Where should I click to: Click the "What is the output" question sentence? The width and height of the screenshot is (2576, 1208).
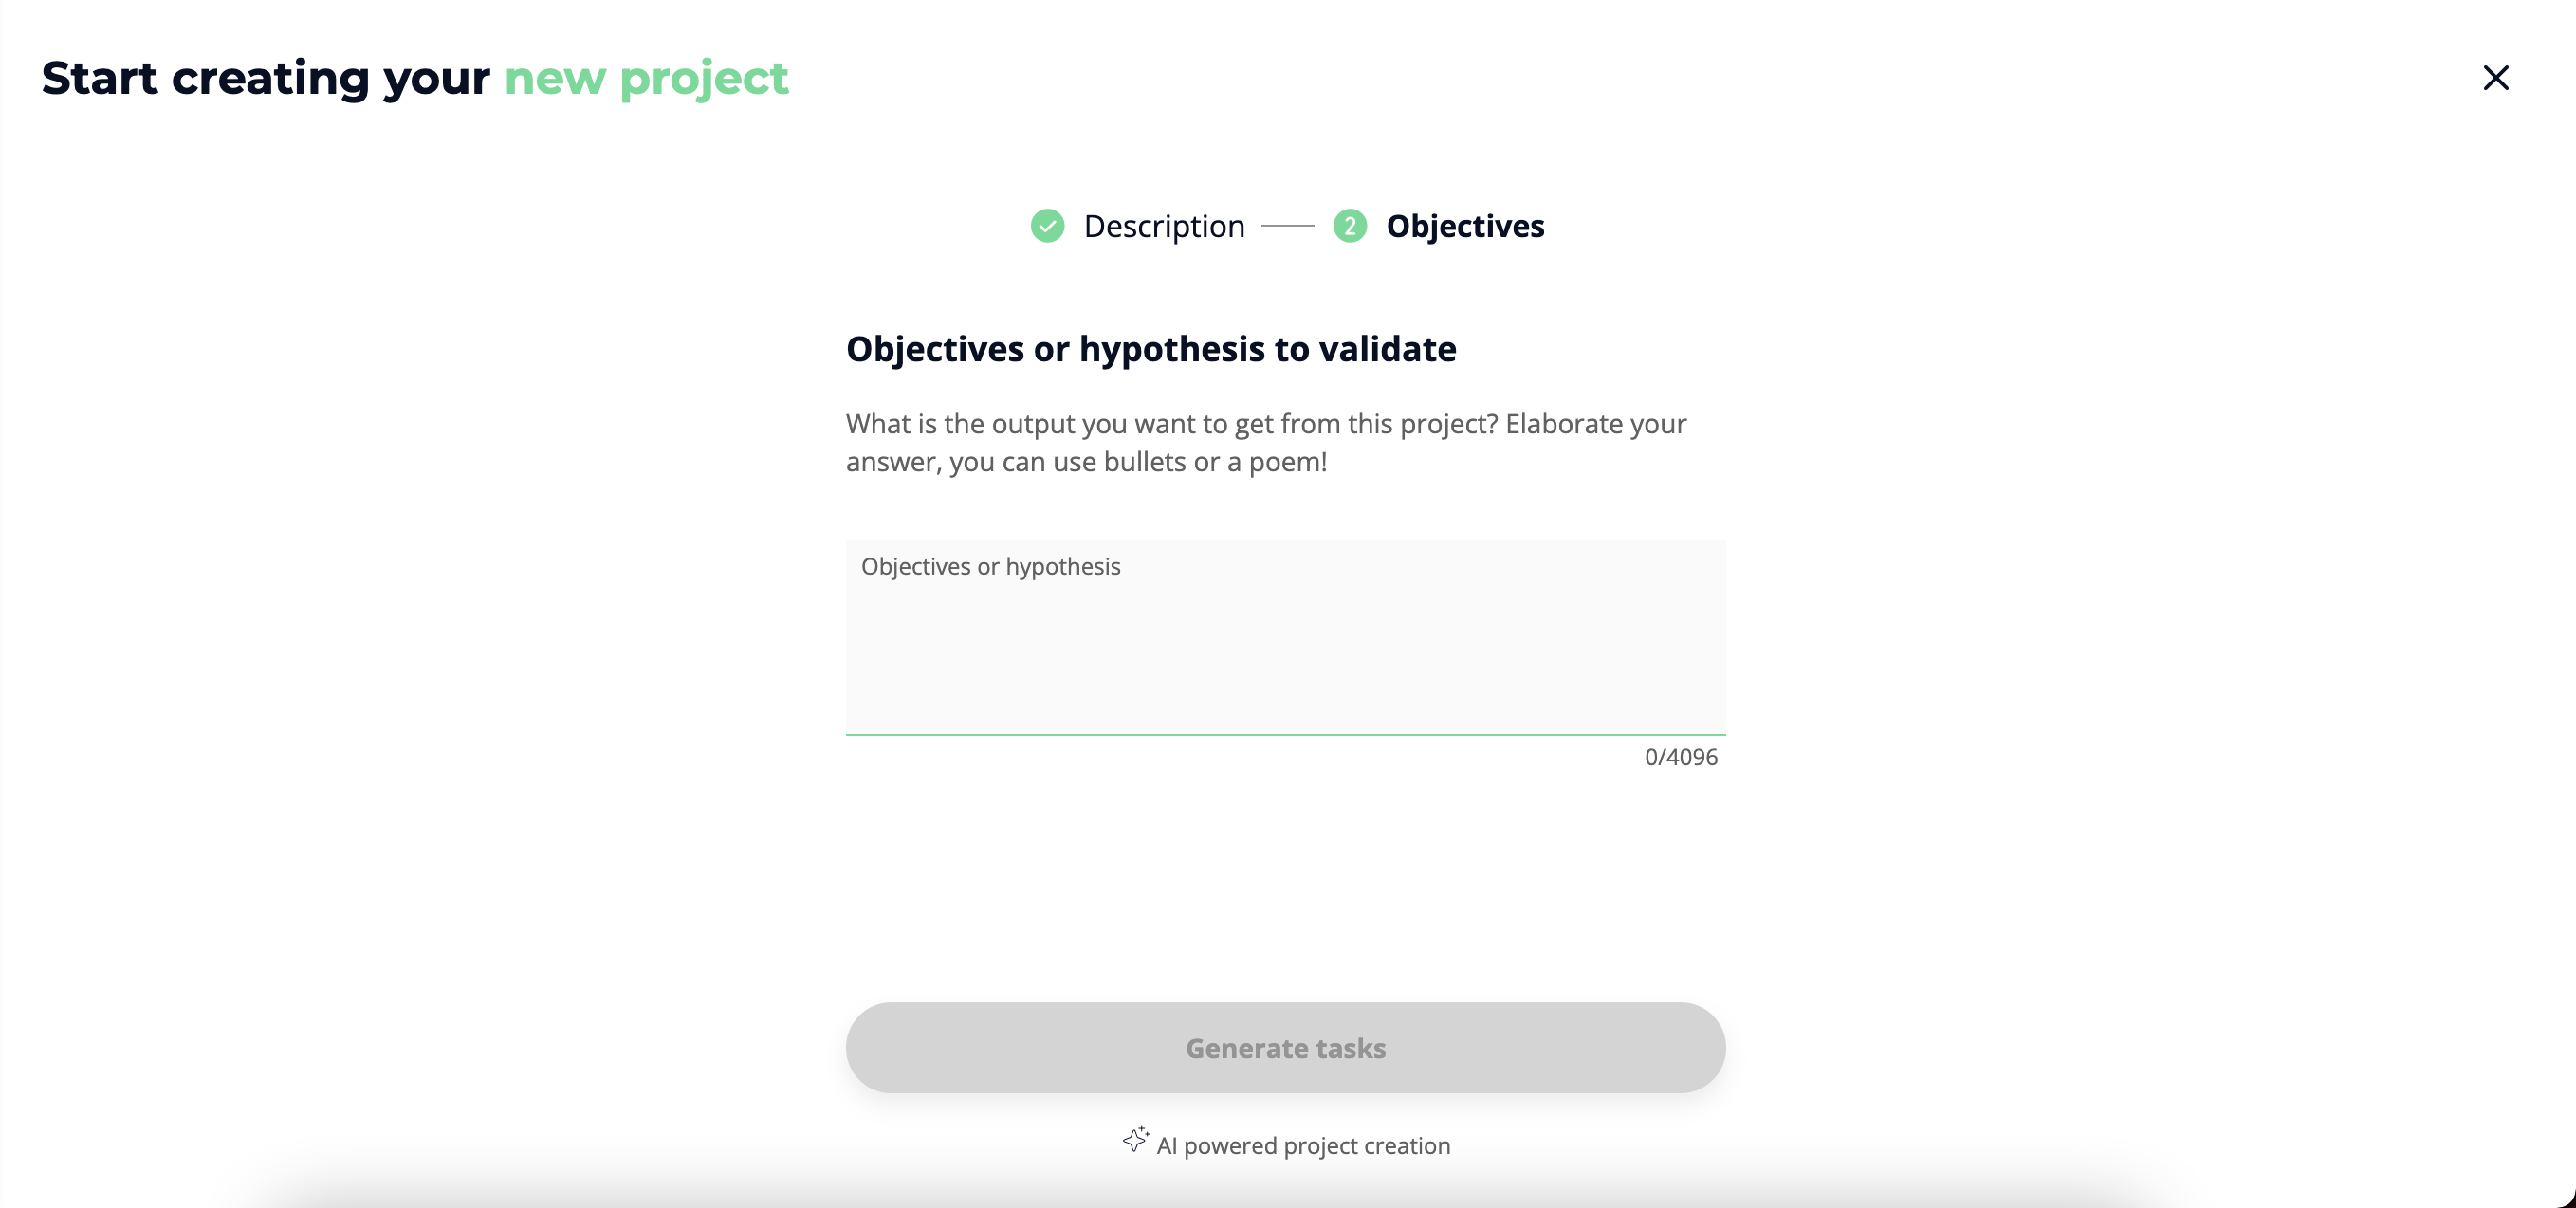point(1171,424)
